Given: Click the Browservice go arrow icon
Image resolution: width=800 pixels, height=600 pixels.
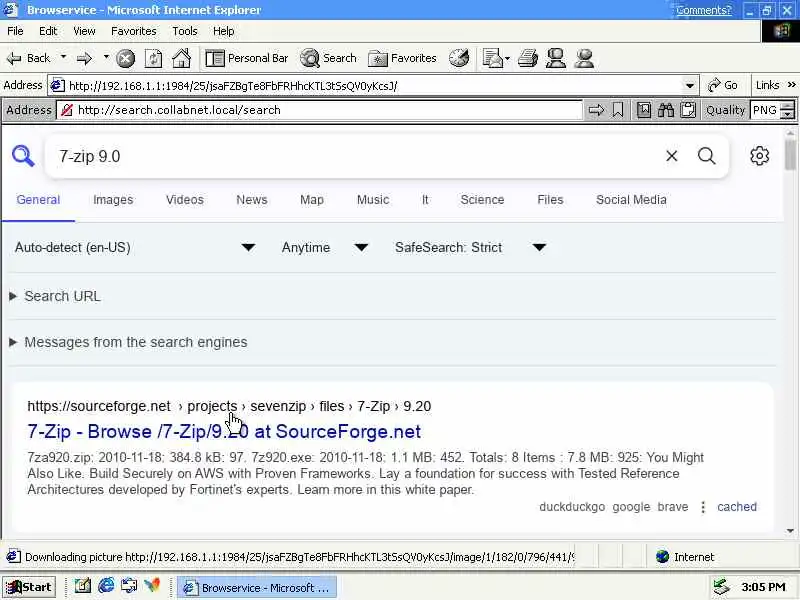Looking at the screenshot, I should (596, 110).
